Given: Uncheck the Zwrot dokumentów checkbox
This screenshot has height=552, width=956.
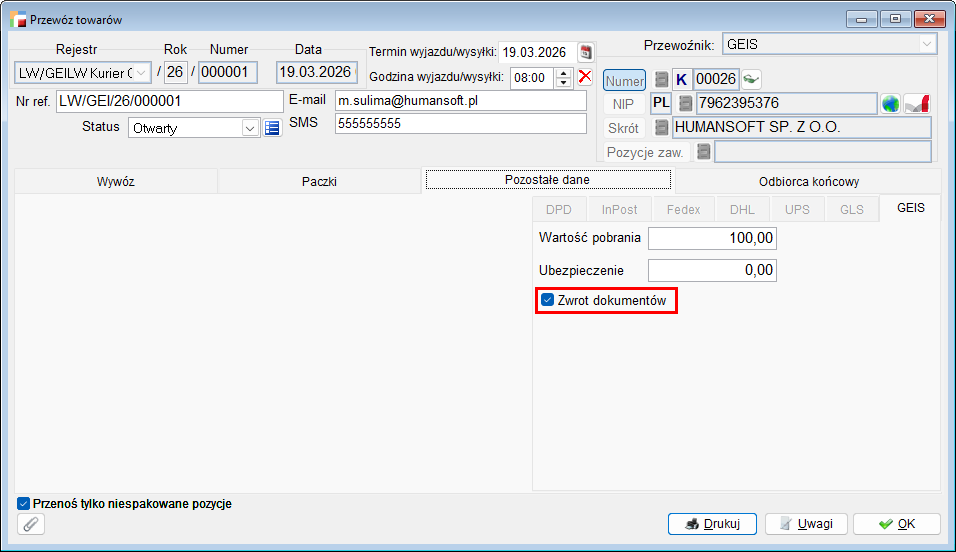Looking at the screenshot, I should [x=547, y=300].
